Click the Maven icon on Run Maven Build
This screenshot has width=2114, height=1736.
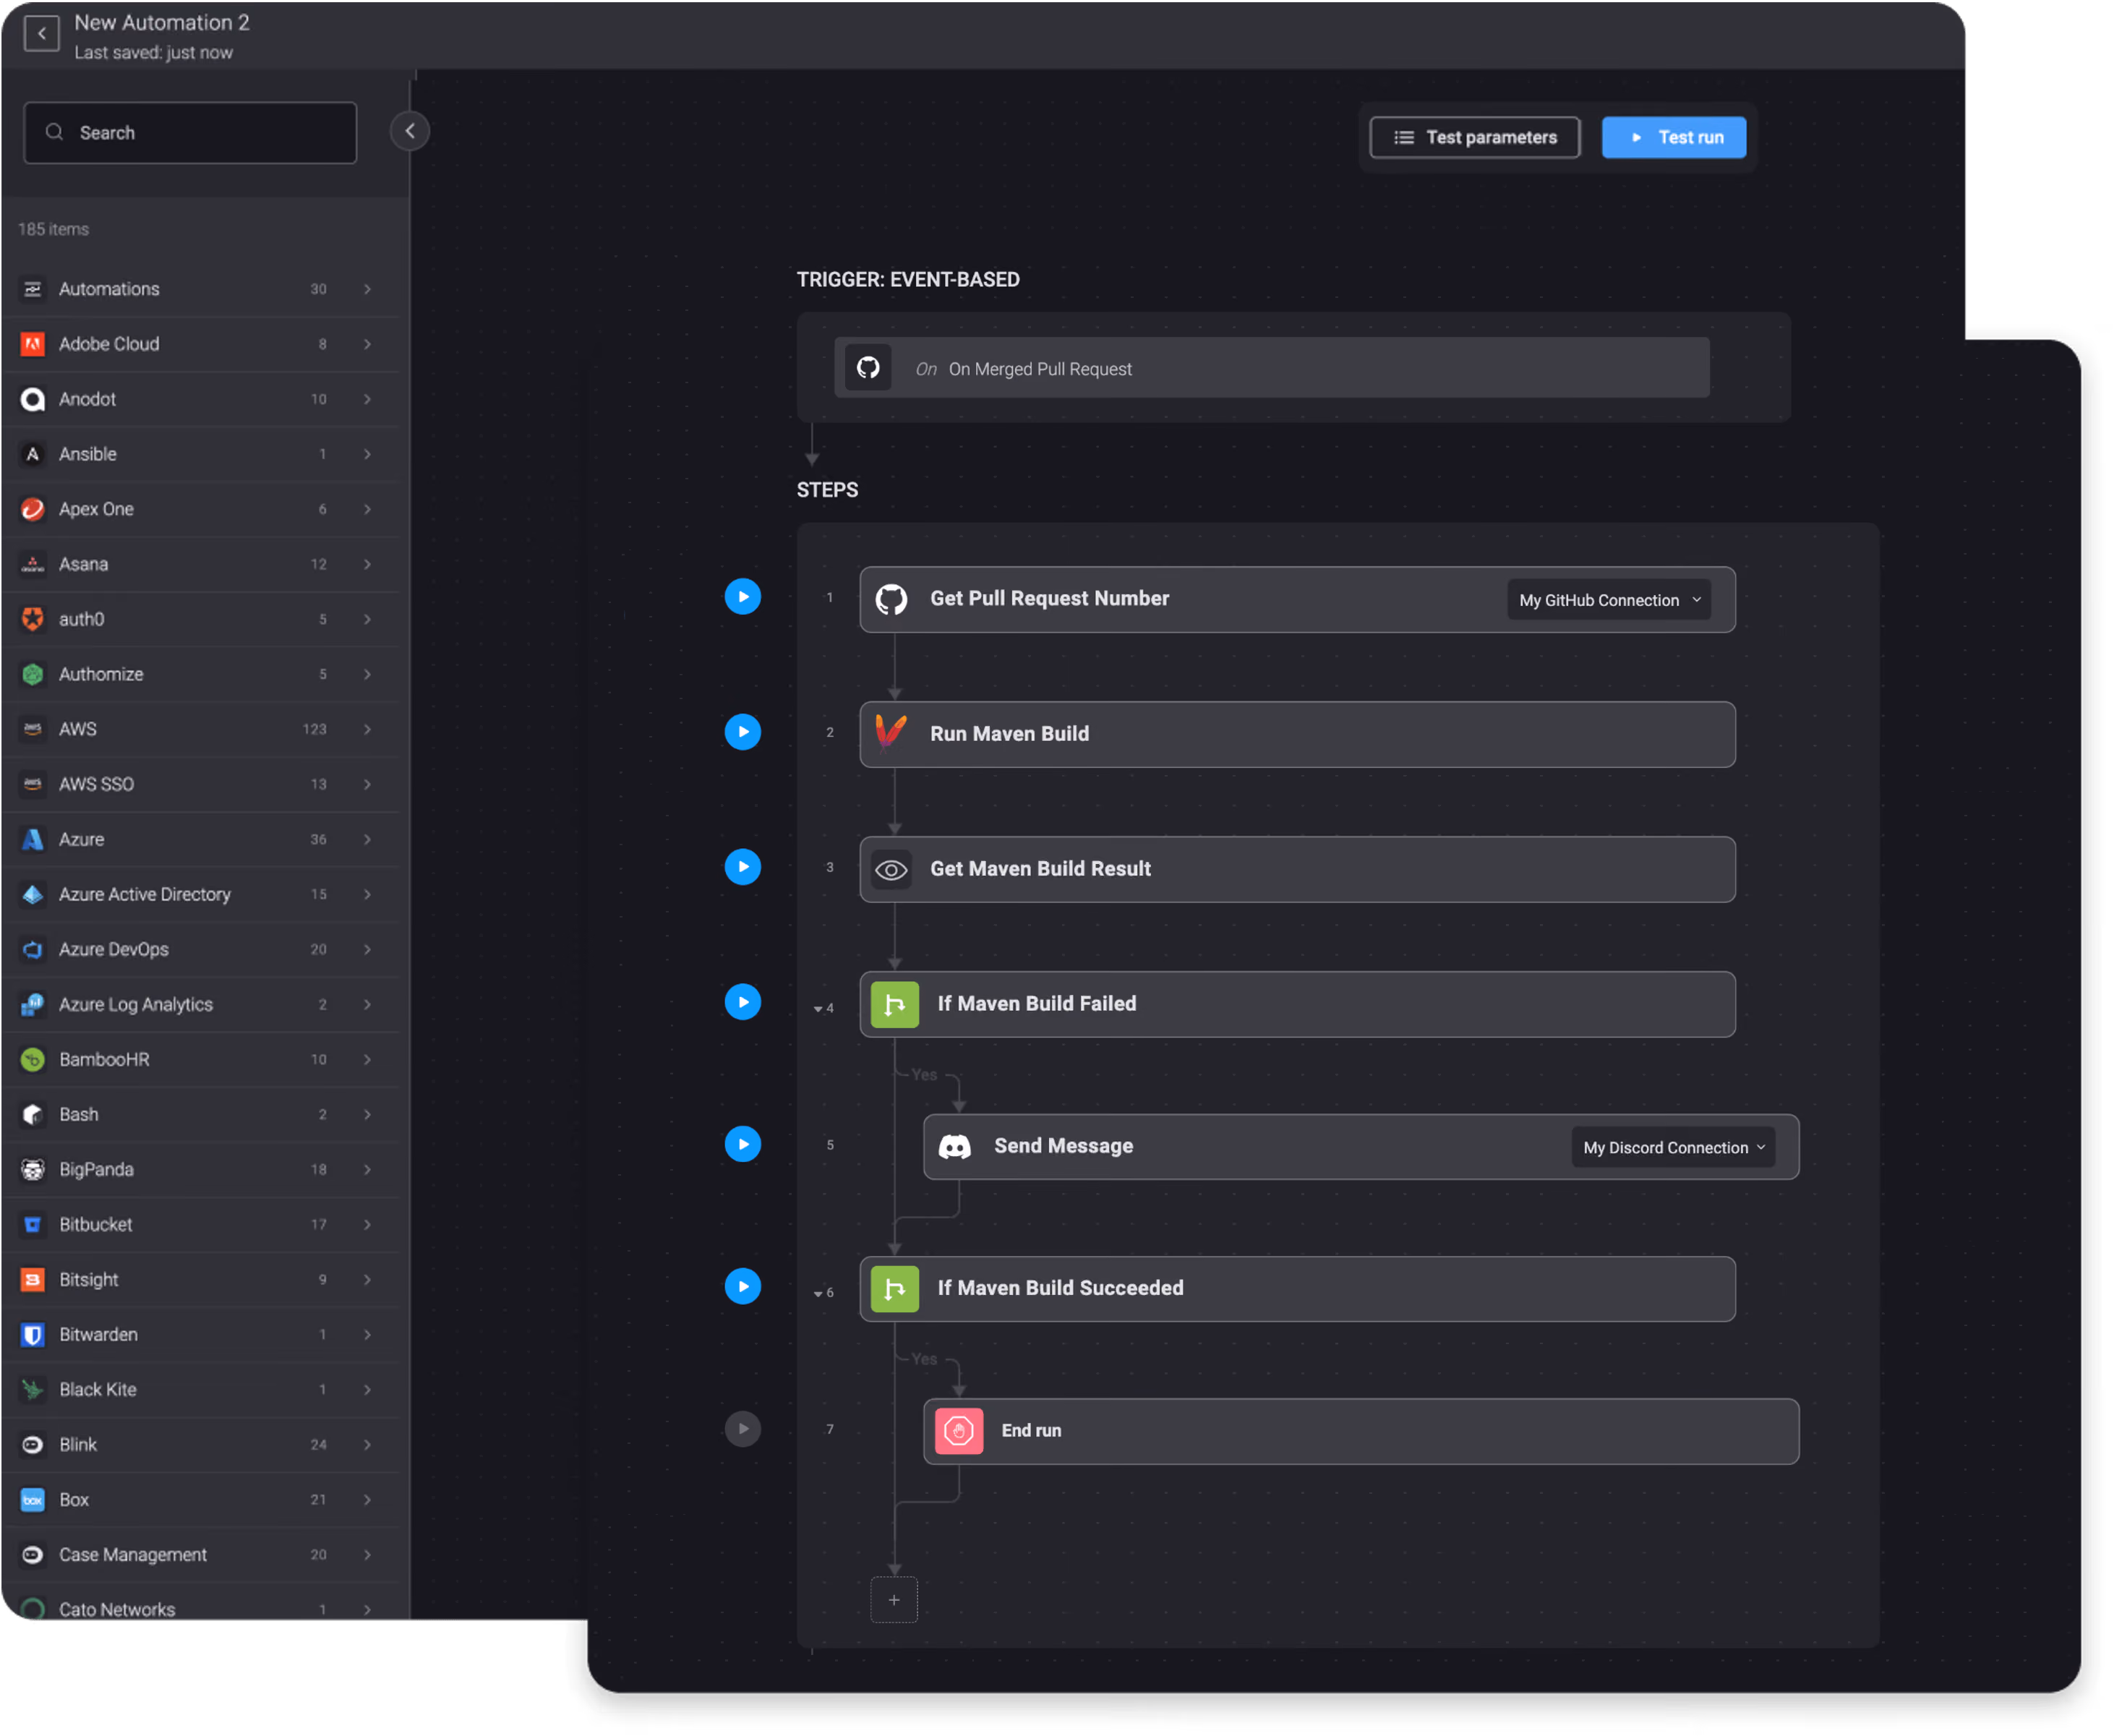click(x=891, y=733)
